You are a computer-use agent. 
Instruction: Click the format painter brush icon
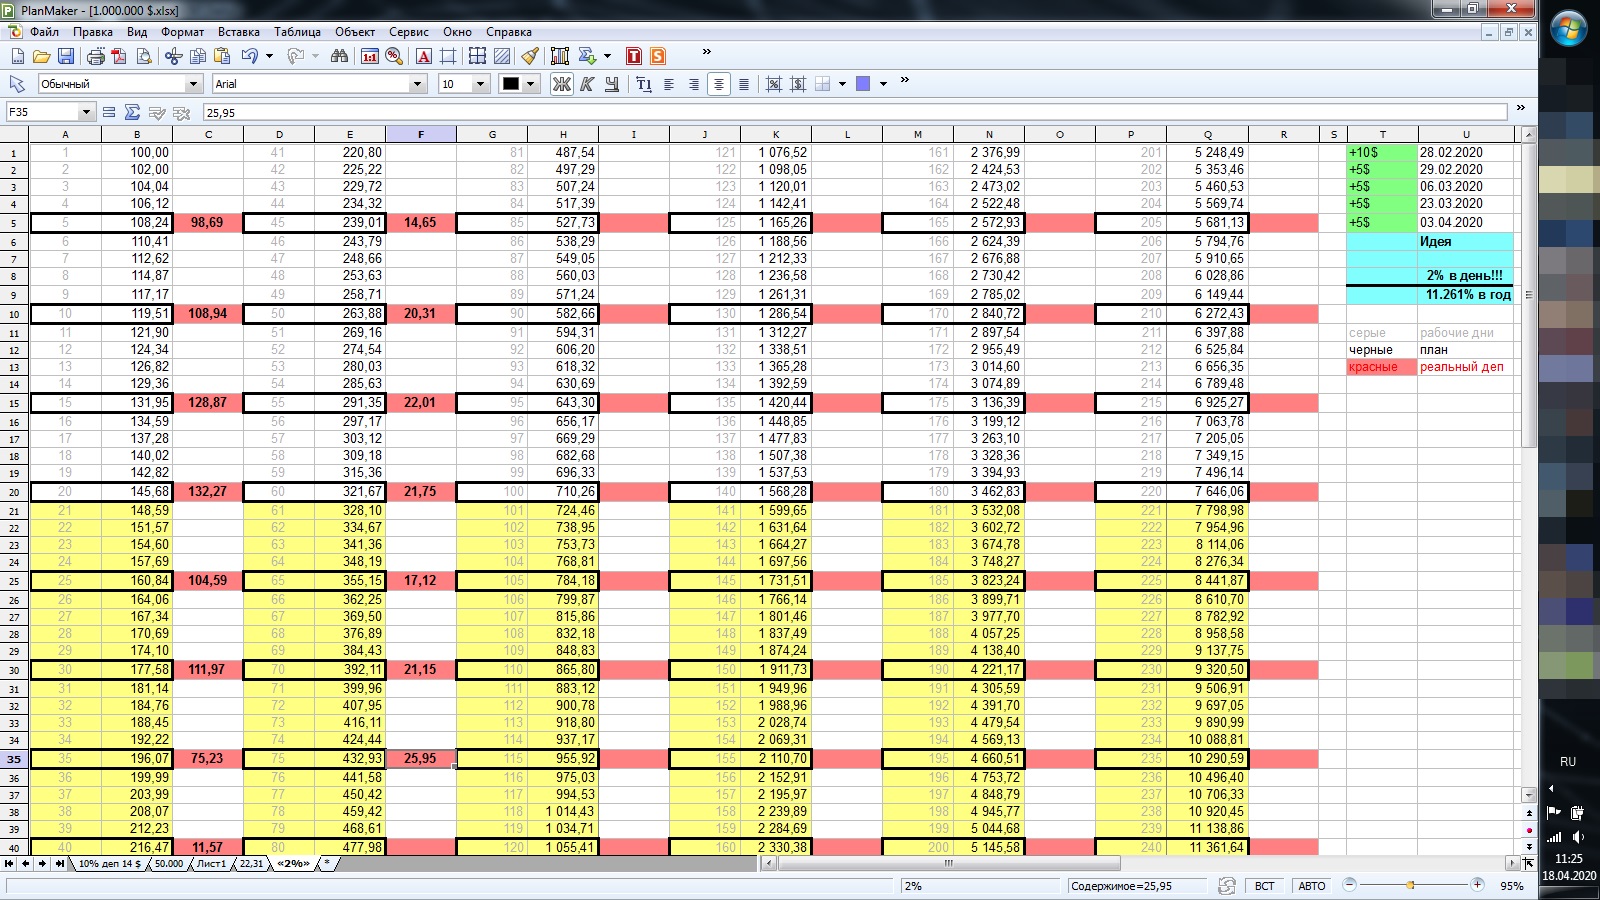point(529,56)
